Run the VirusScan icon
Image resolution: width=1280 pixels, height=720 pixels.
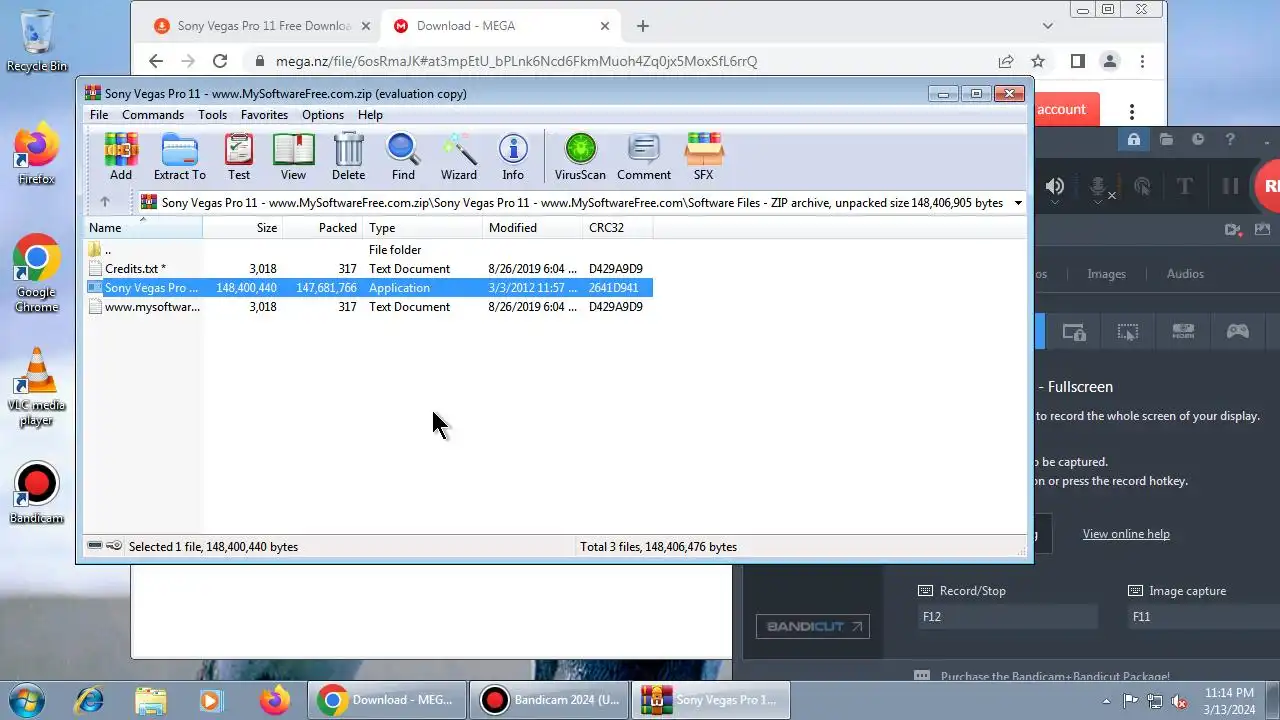click(580, 157)
